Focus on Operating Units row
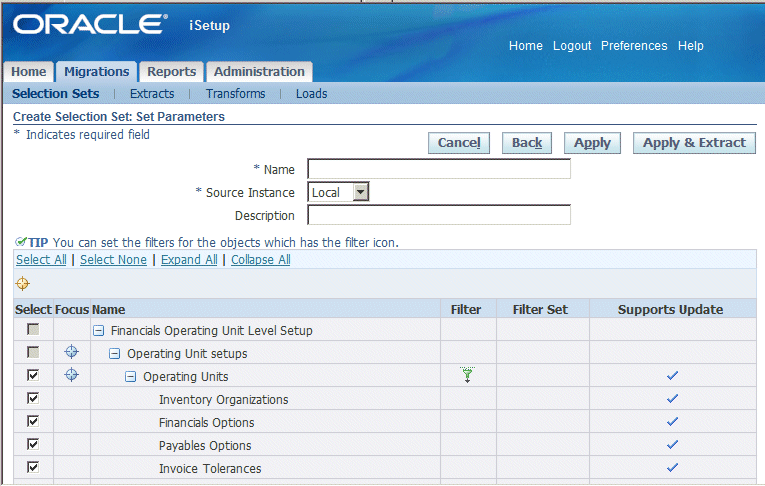The image size is (765, 486). 71,375
